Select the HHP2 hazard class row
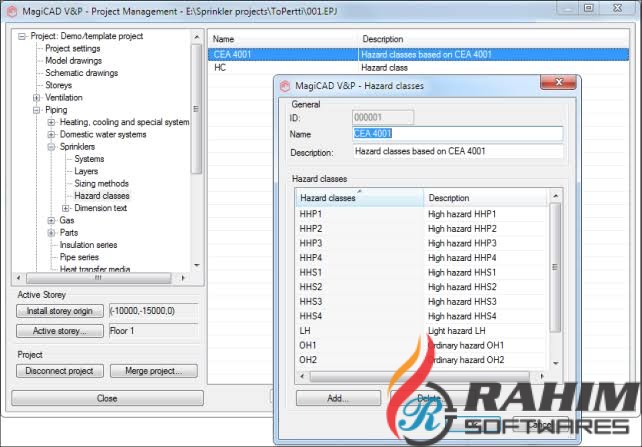Screen dimensions: 642x447 (422, 229)
